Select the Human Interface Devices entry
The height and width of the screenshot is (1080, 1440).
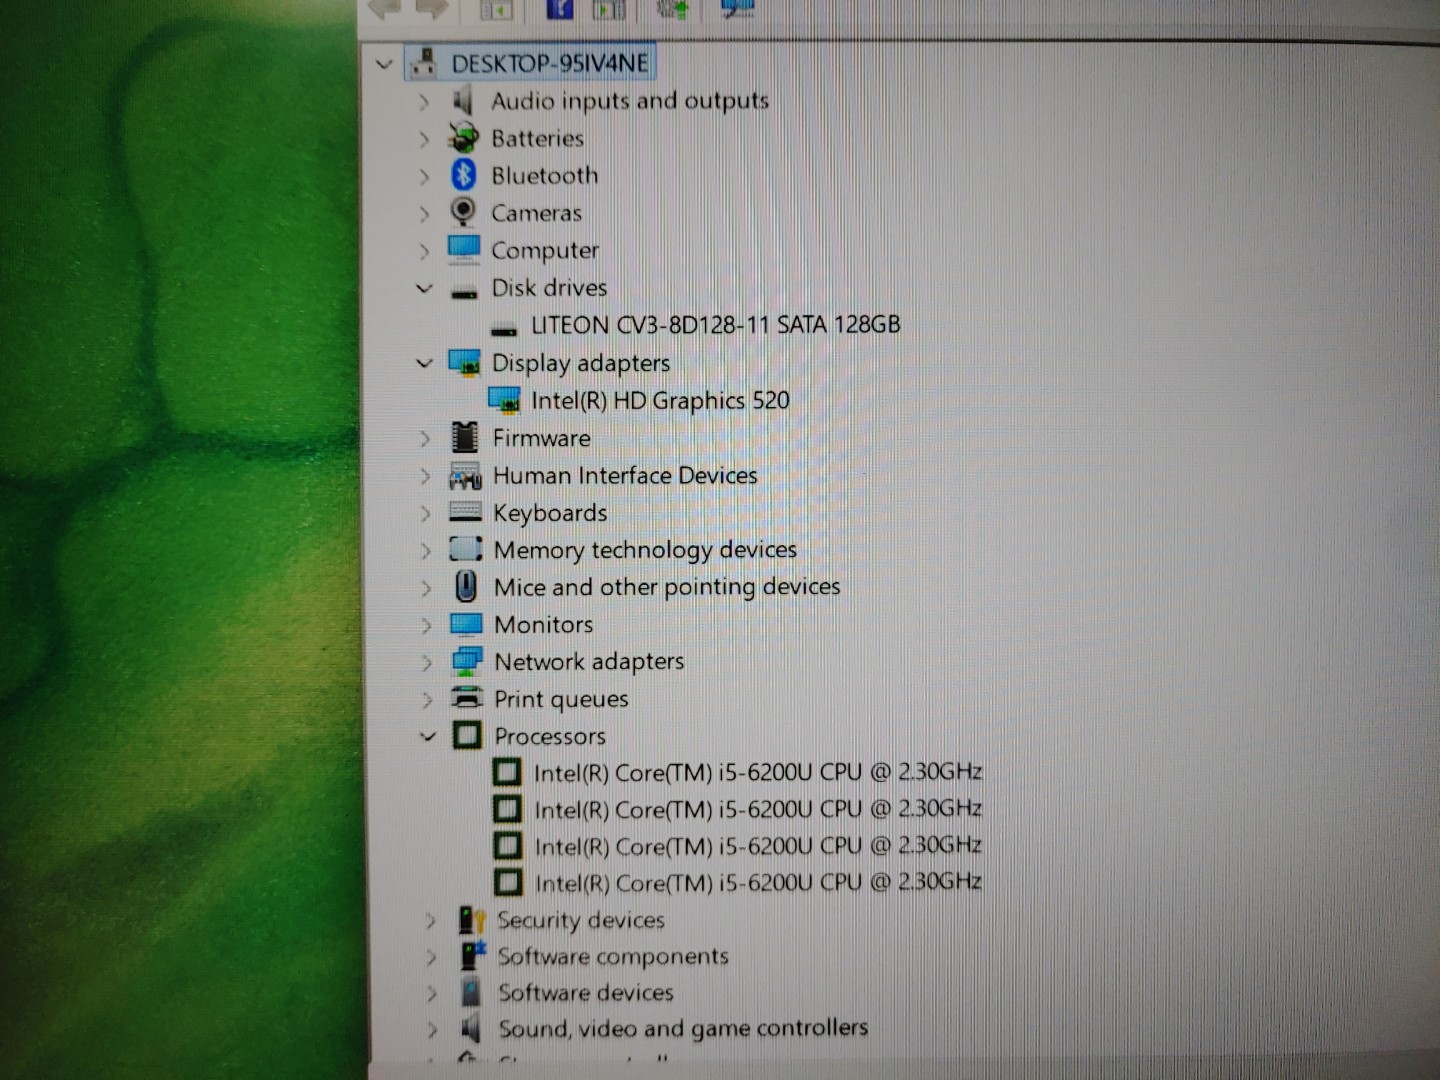click(625, 475)
